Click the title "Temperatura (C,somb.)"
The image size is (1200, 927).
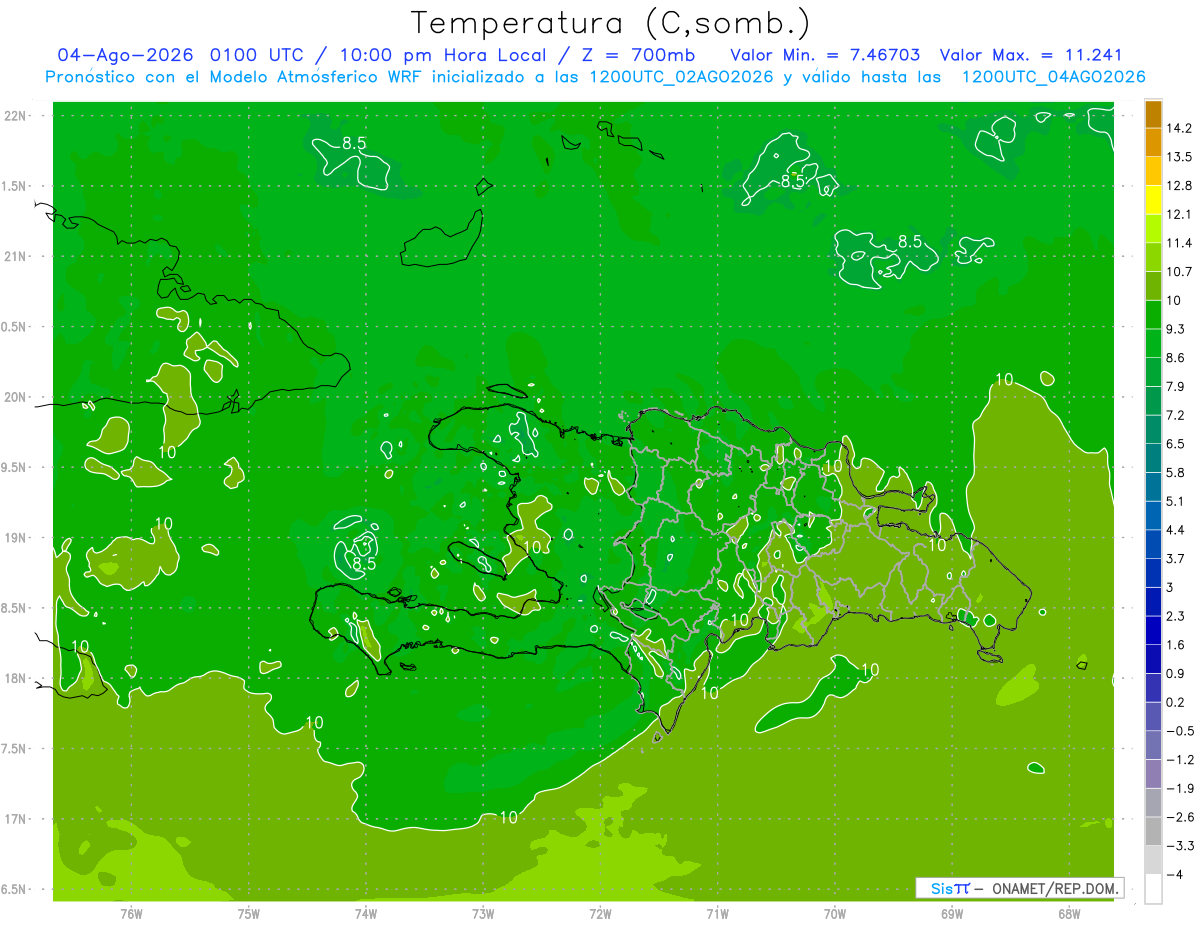coord(611,23)
